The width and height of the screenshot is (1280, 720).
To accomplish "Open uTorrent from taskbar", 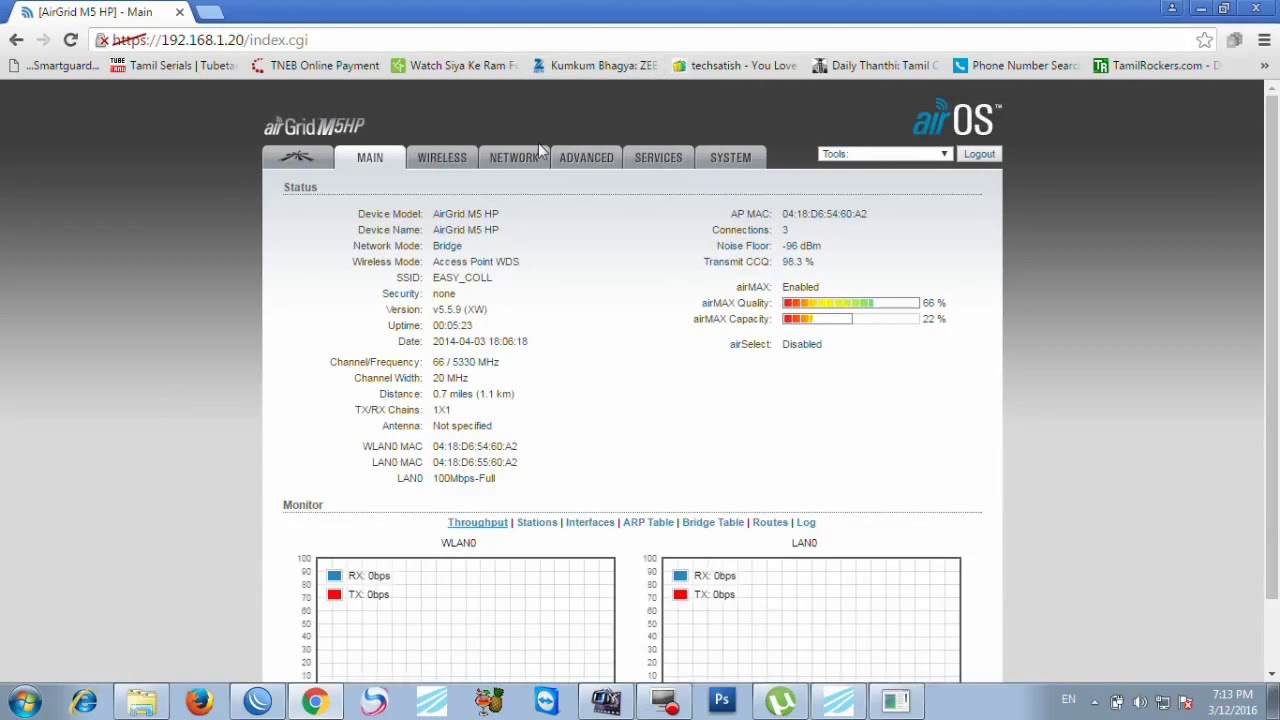I will coord(780,701).
